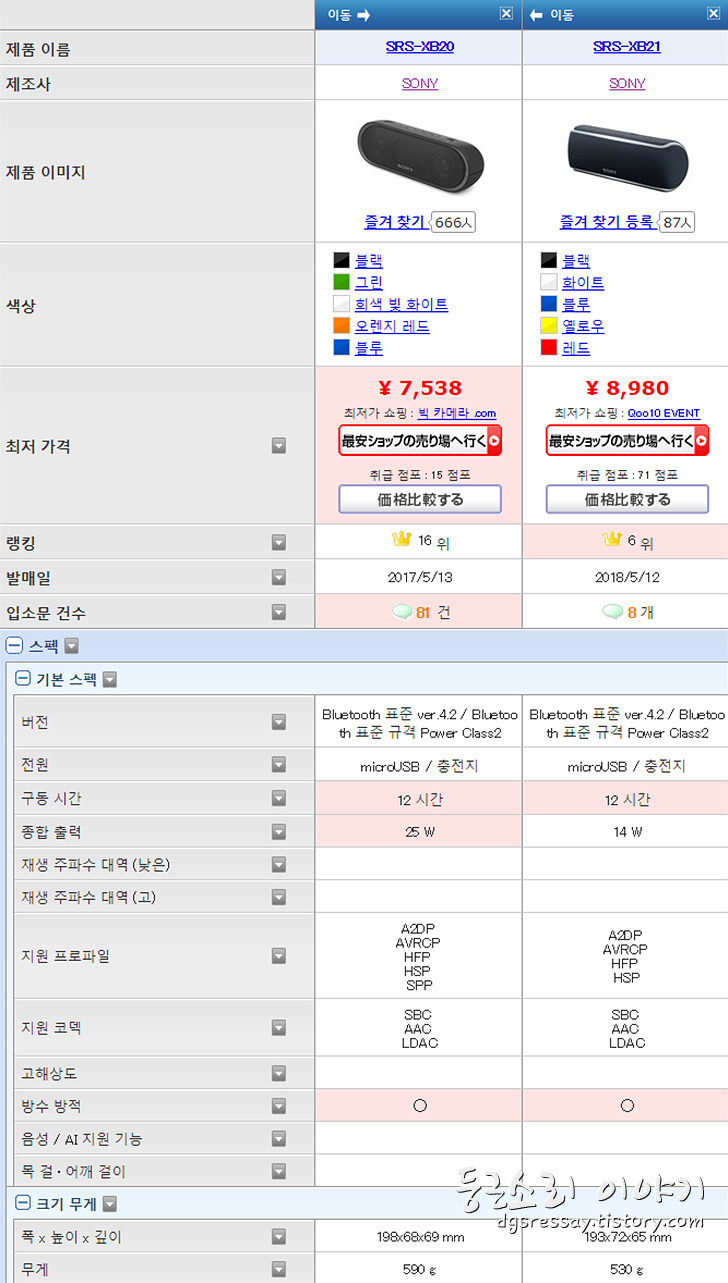The height and width of the screenshot is (1283, 728).
Task: Open the 81 건 reviews for SRS-XB20
Action: click(432, 612)
